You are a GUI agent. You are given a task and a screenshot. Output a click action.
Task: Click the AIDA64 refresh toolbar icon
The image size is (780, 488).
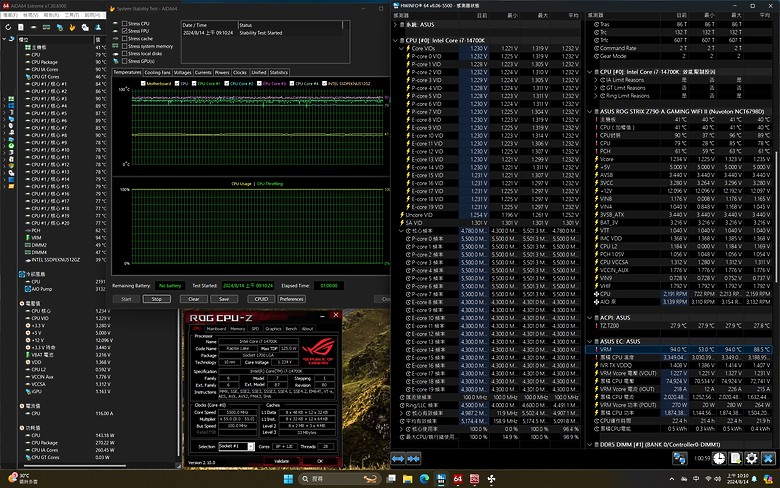8,27
